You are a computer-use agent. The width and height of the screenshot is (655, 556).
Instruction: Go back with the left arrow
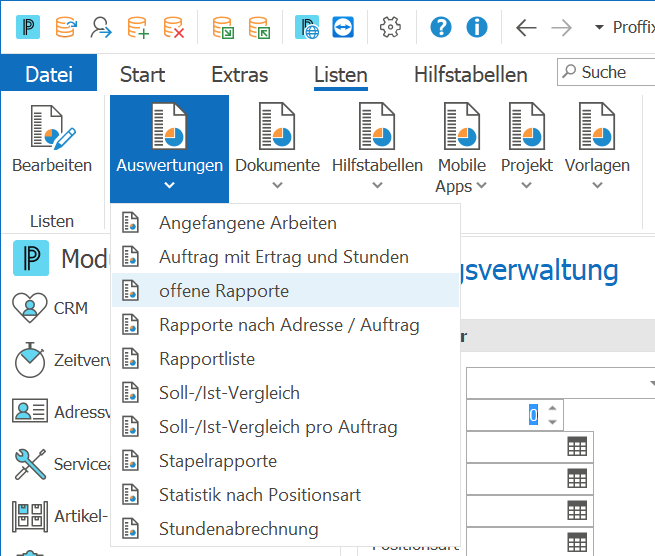point(526,28)
